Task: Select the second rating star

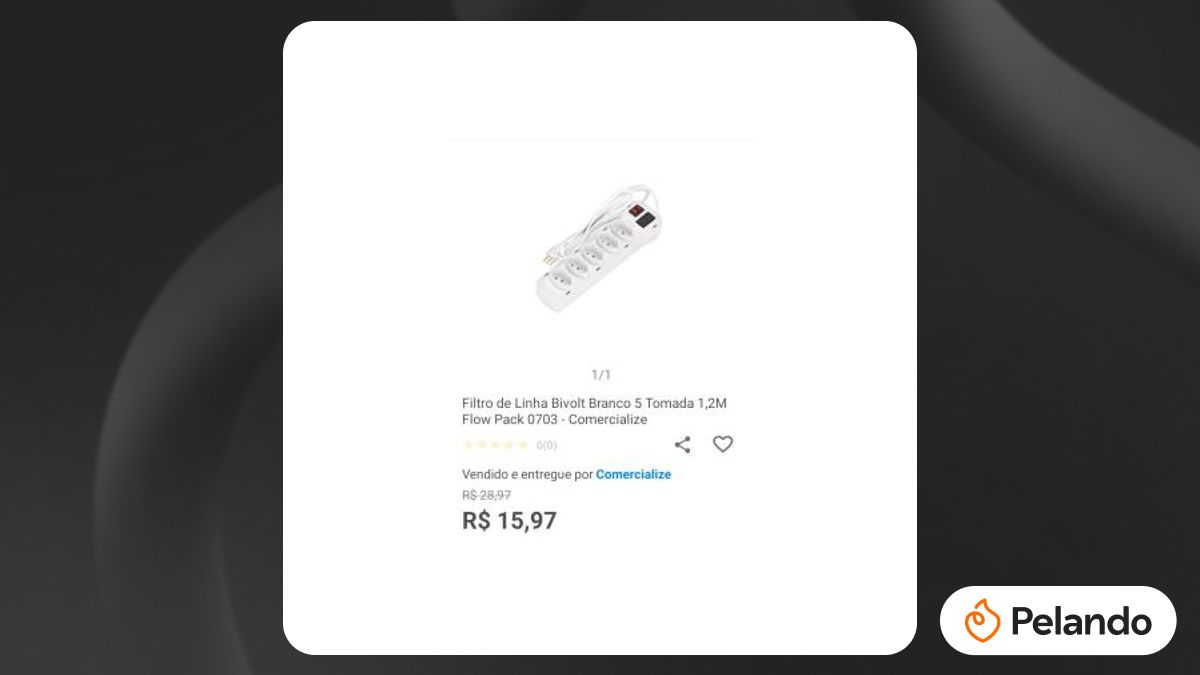Action: (x=482, y=445)
